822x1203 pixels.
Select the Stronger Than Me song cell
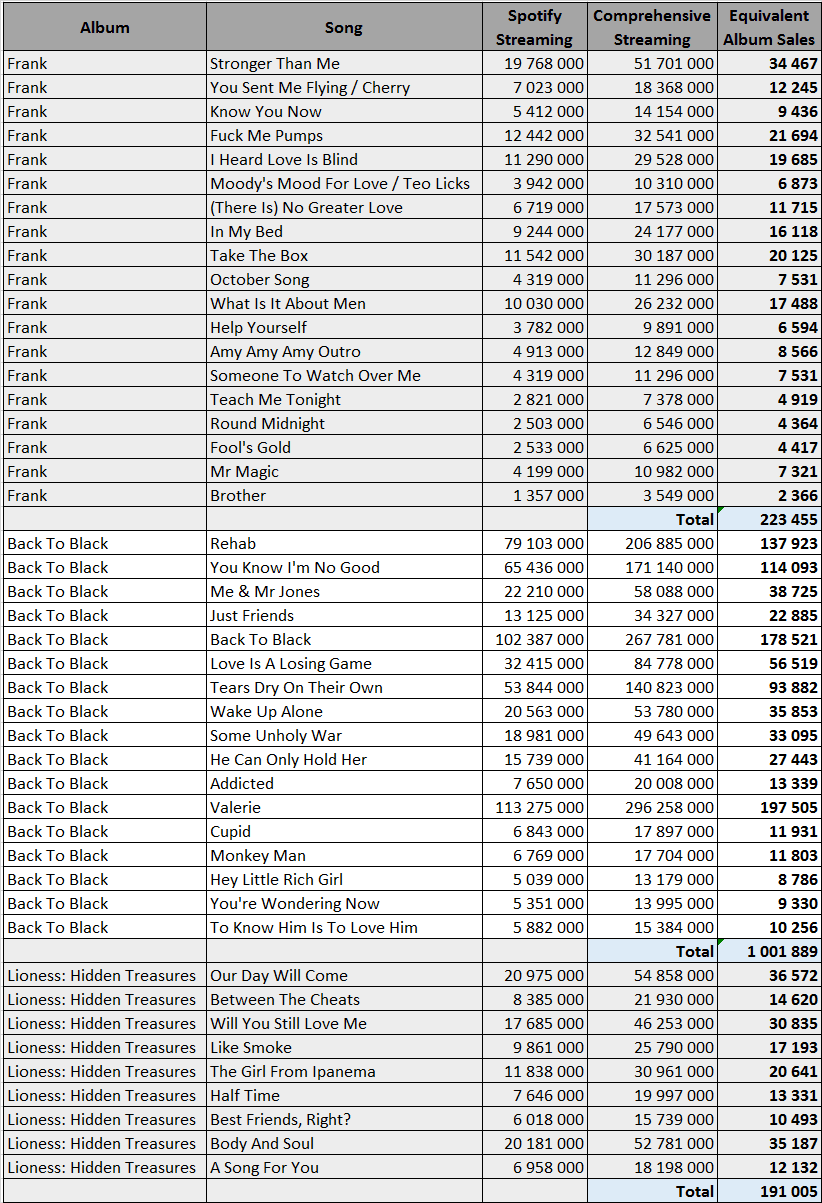(x=344, y=63)
